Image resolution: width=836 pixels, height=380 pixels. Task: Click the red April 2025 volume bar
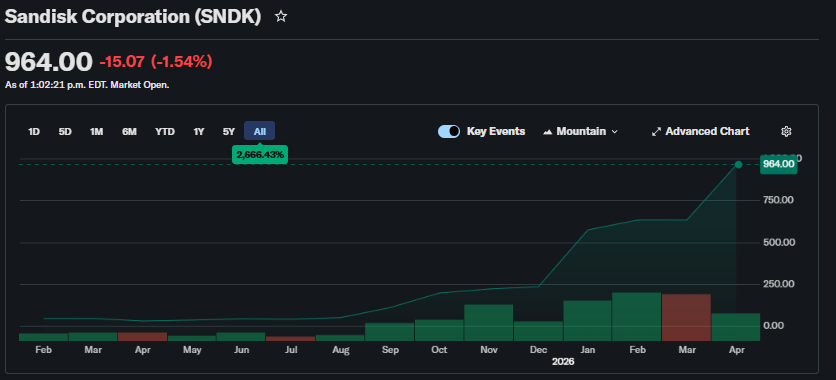(142, 337)
